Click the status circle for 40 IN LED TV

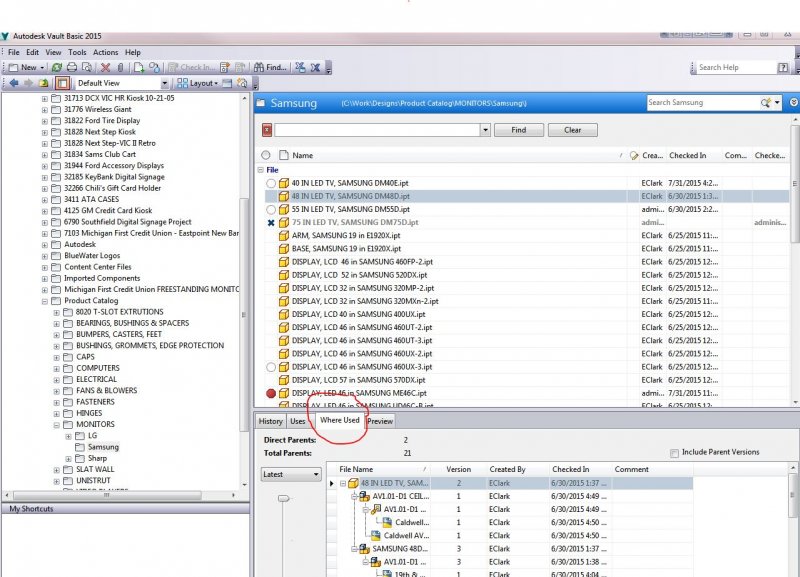pos(271,184)
